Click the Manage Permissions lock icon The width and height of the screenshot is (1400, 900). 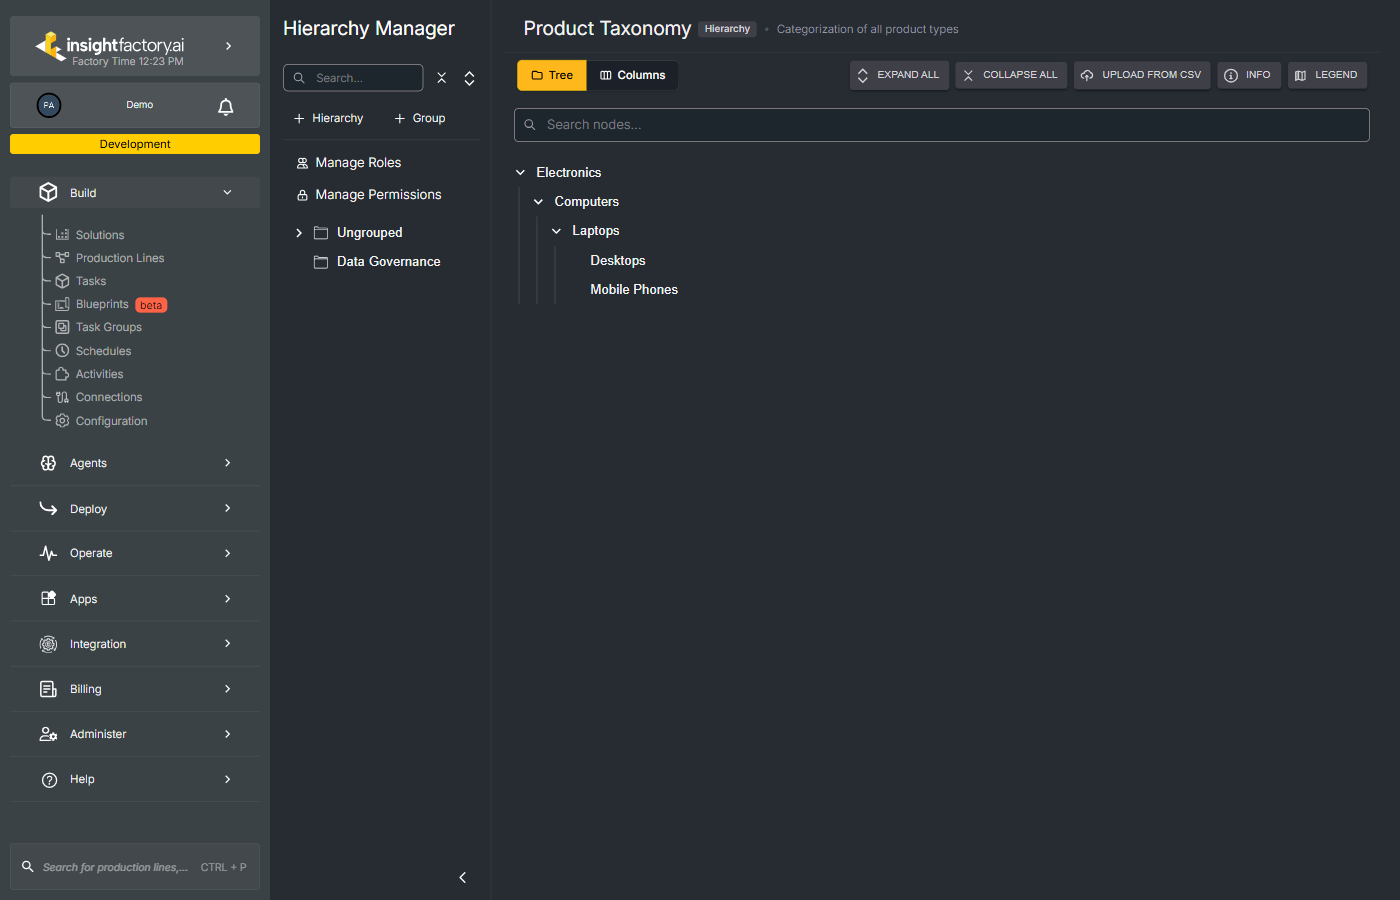point(303,194)
